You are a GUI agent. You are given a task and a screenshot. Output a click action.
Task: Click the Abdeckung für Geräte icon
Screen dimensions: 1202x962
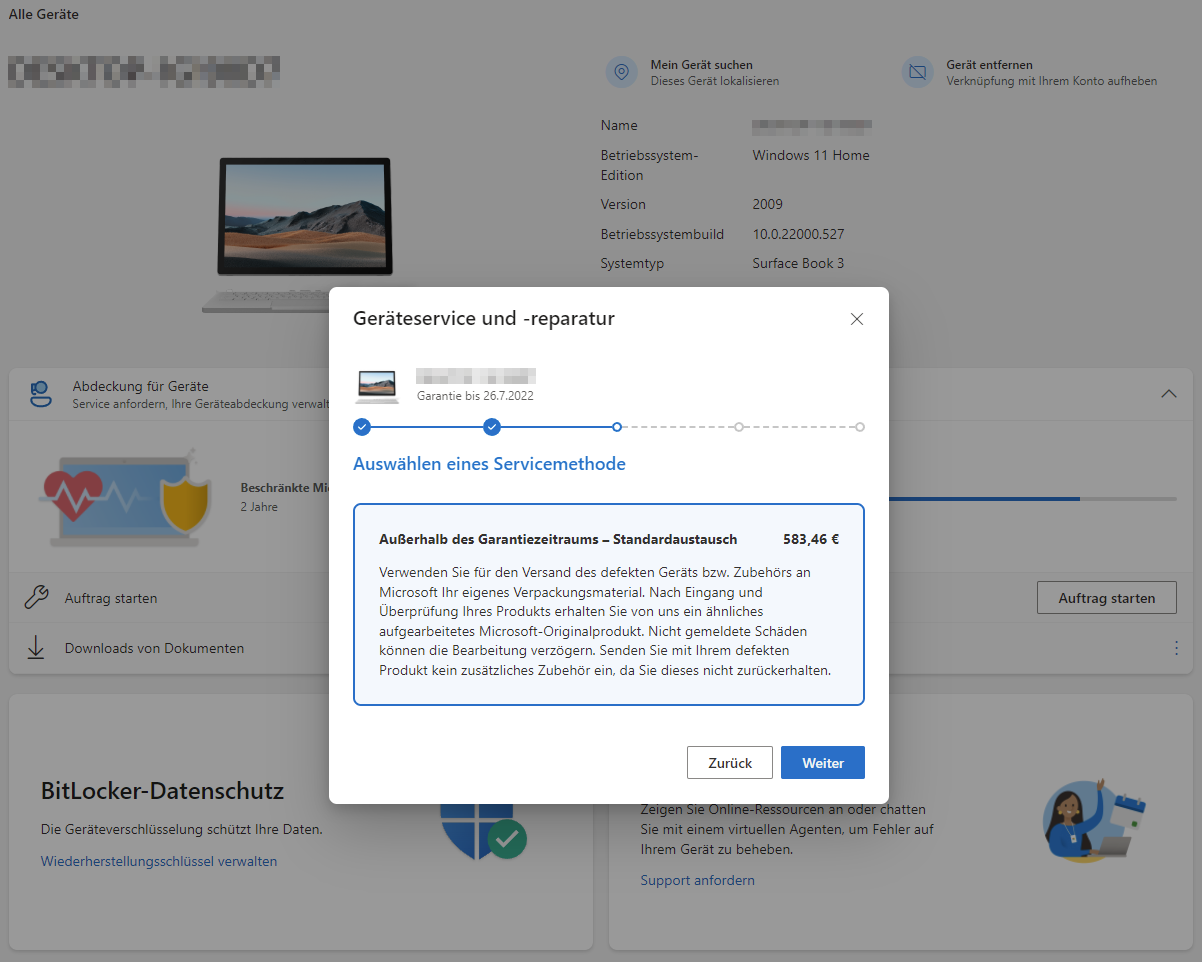tap(41, 393)
